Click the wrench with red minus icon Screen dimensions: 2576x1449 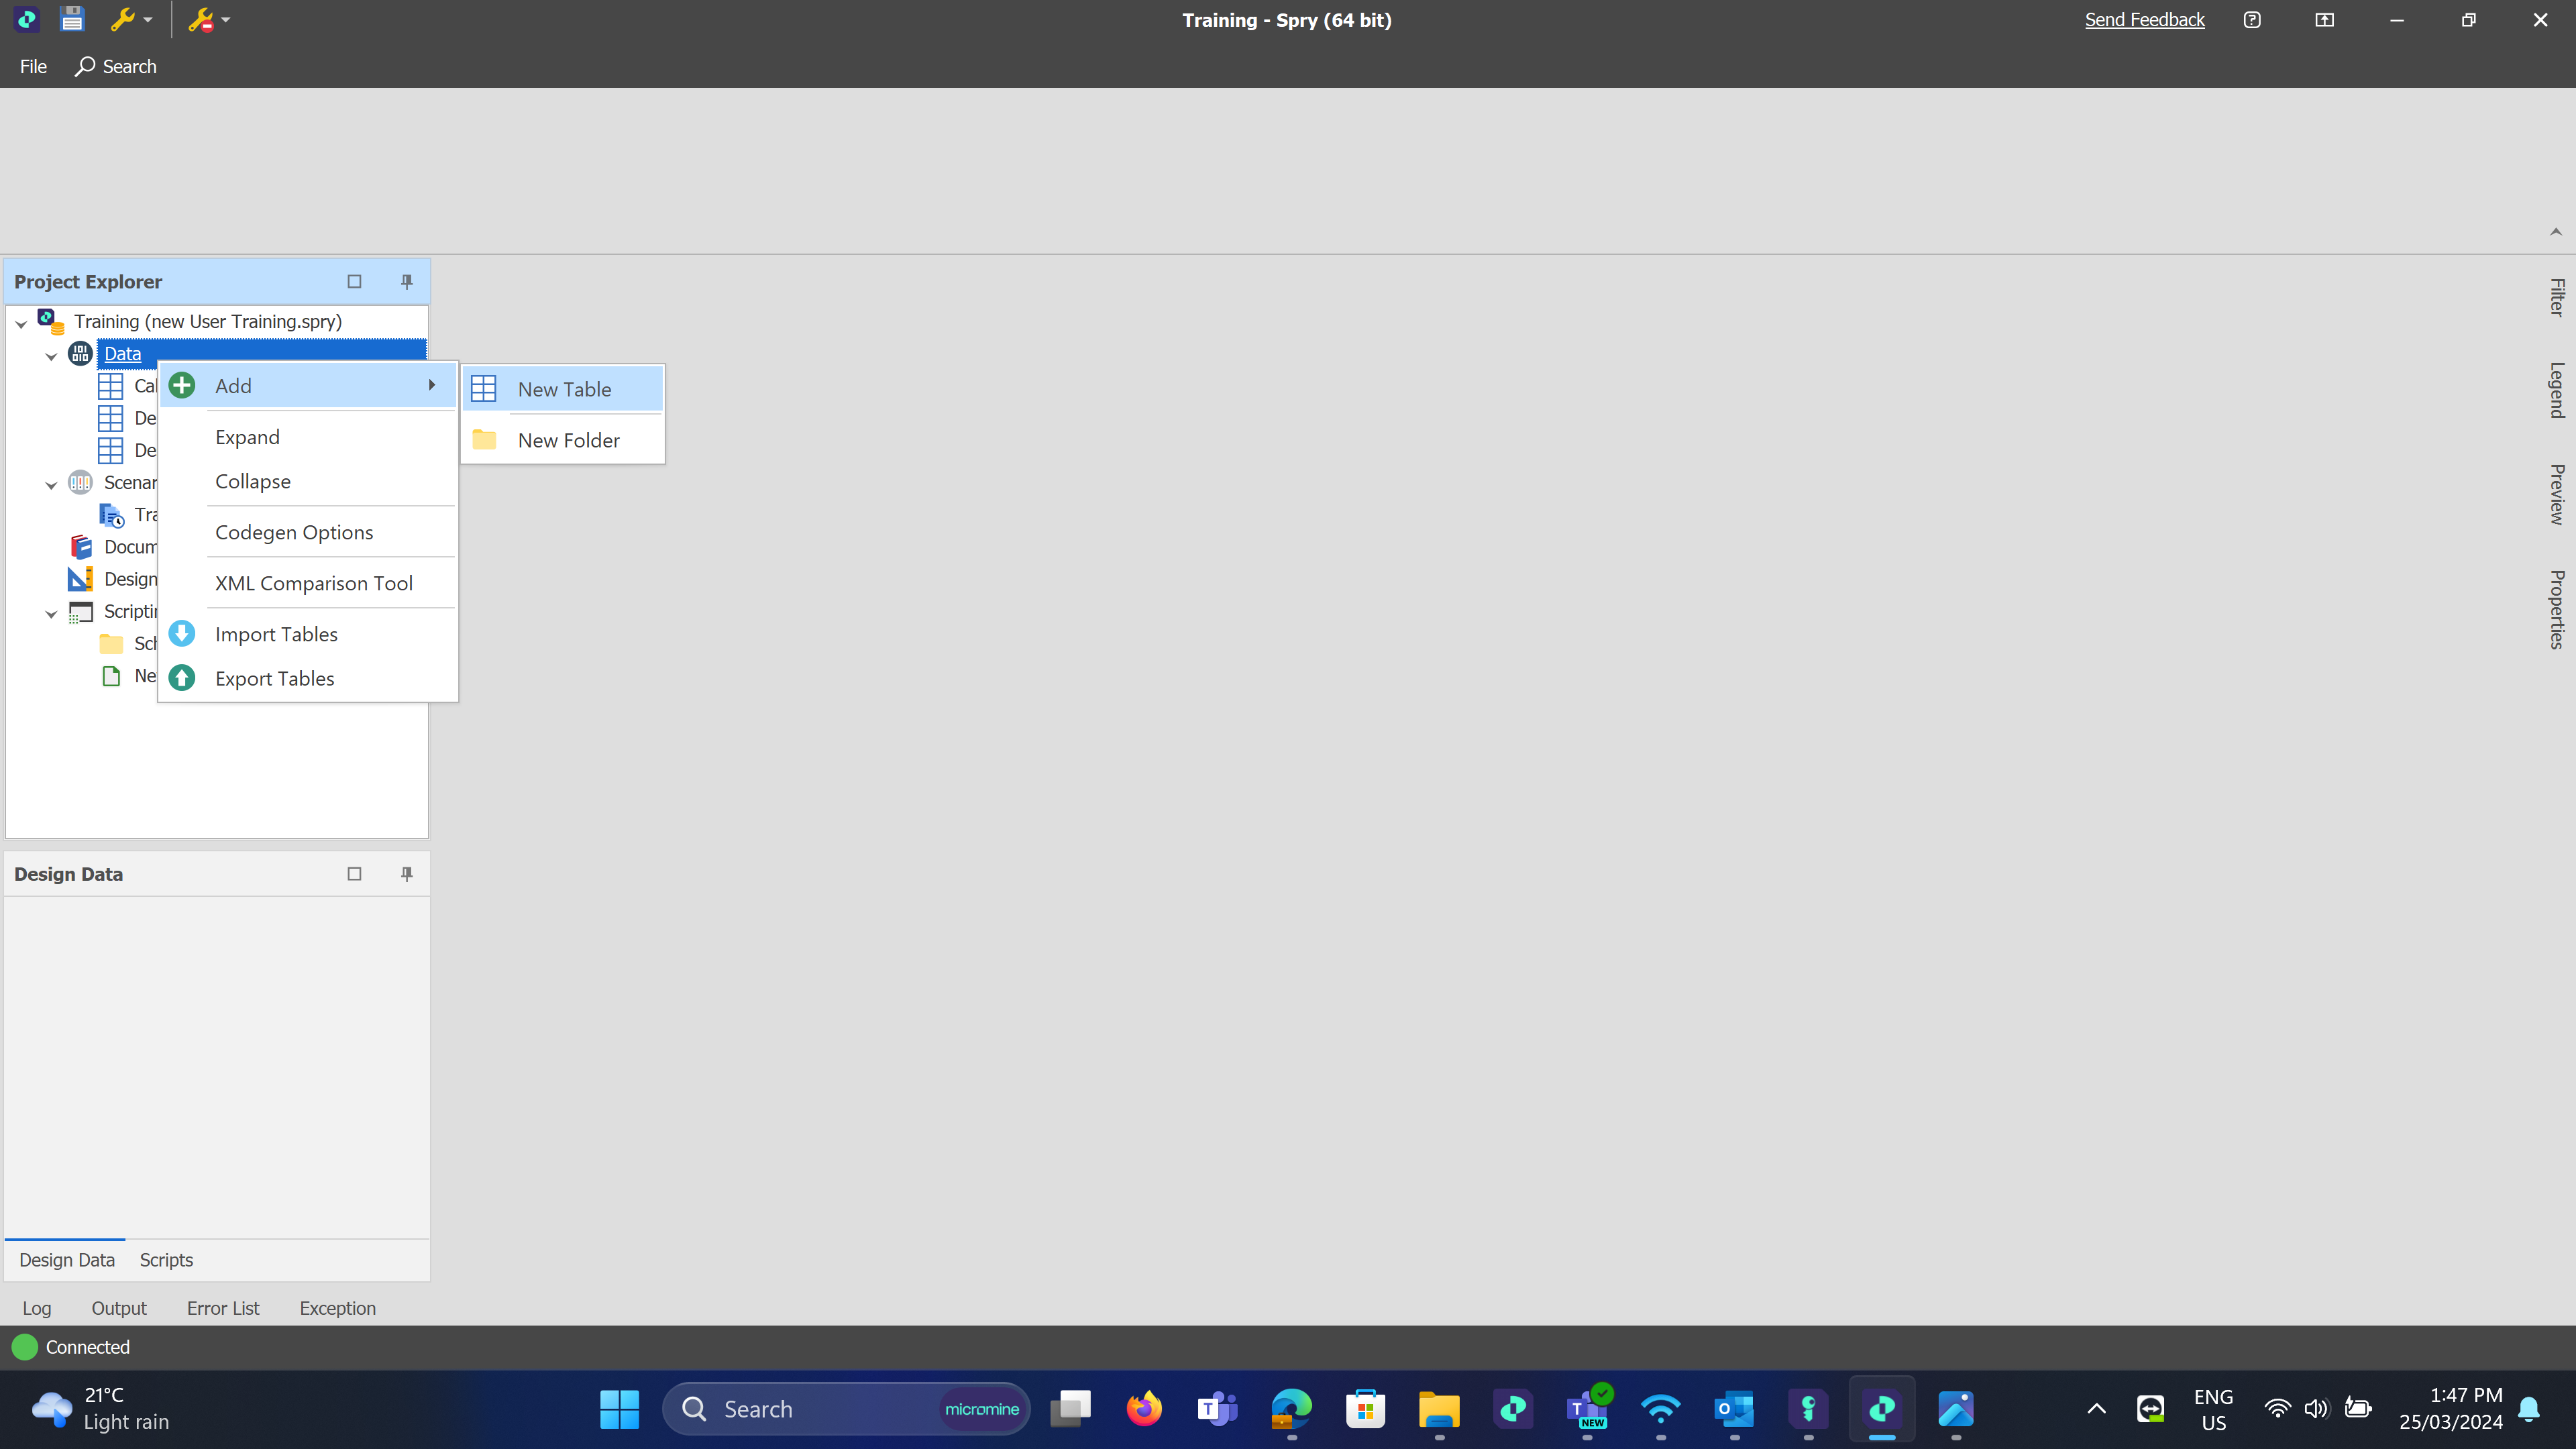(x=200, y=19)
